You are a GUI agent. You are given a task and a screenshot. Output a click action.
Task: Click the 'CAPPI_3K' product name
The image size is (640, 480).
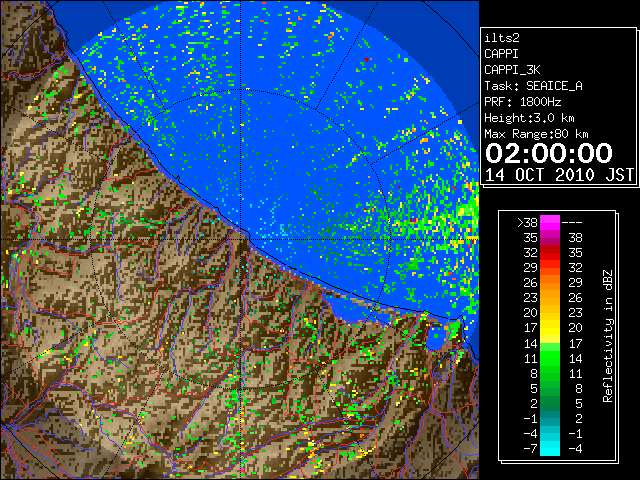tap(512, 70)
